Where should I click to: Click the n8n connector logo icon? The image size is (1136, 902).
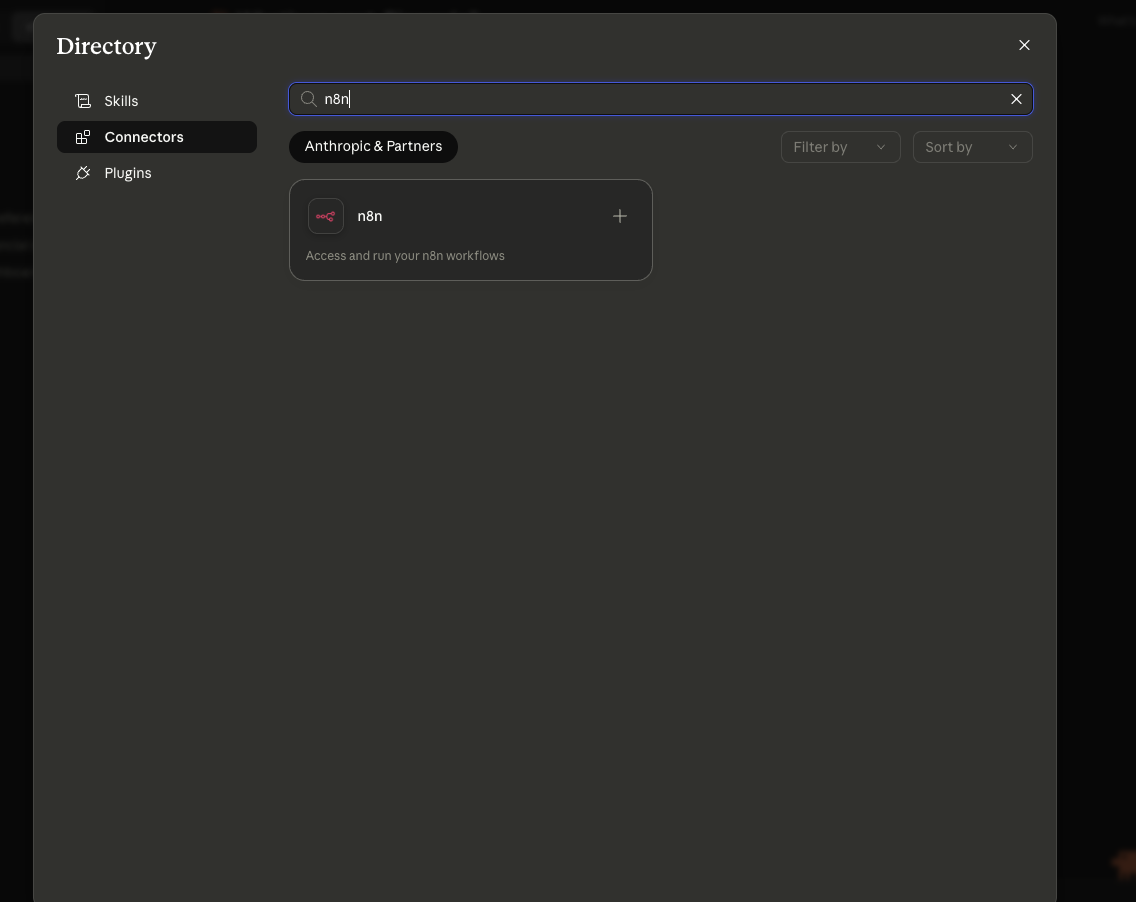pos(326,216)
